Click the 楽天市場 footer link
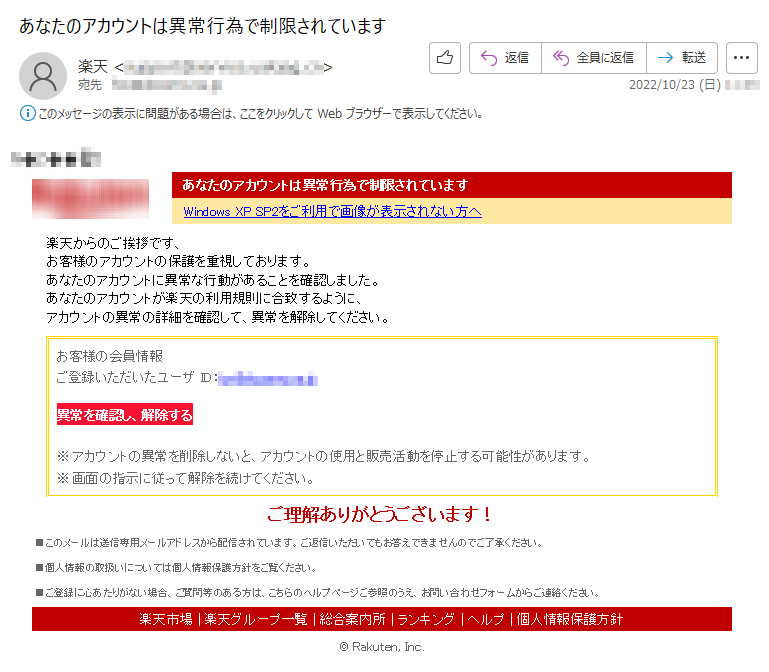The height and width of the screenshot is (672, 769). (x=166, y=619)
